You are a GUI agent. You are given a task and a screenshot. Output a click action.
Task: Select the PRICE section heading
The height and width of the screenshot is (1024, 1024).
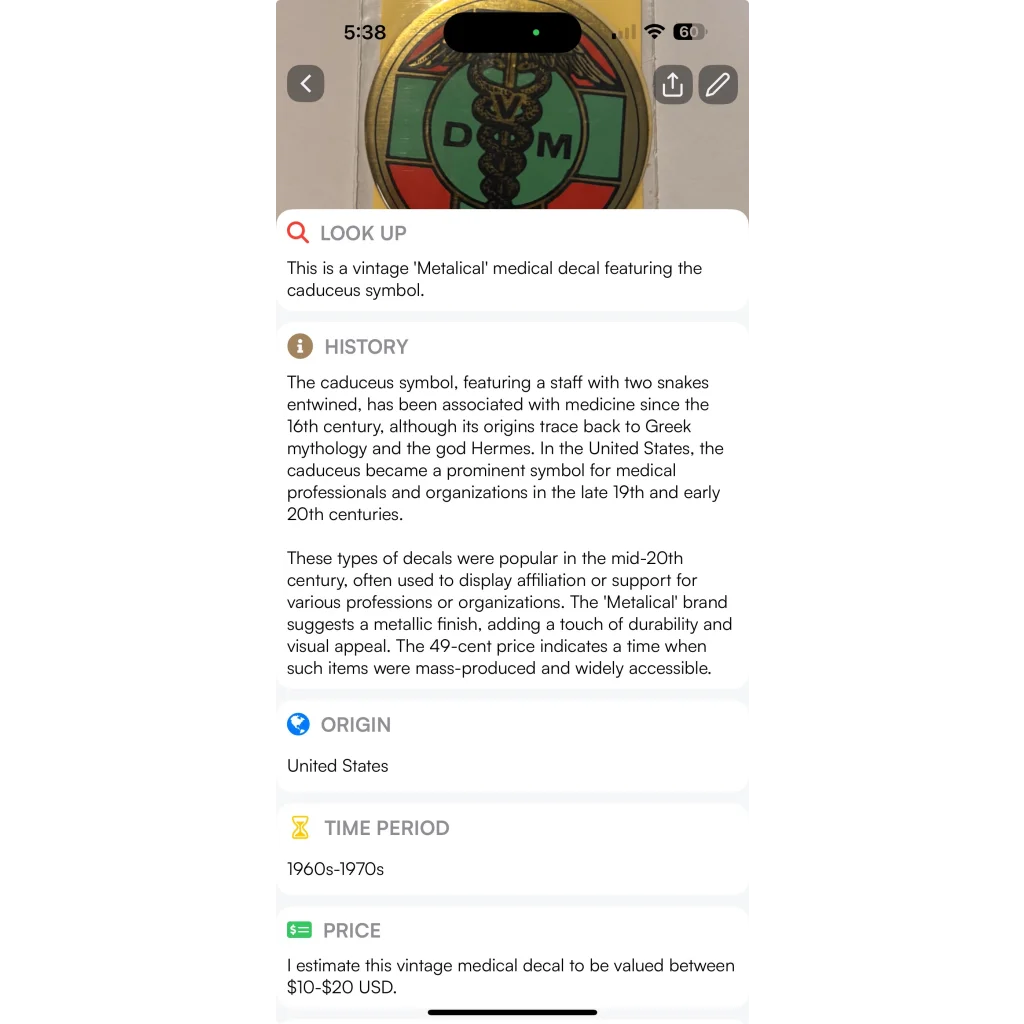click(352, 931)
